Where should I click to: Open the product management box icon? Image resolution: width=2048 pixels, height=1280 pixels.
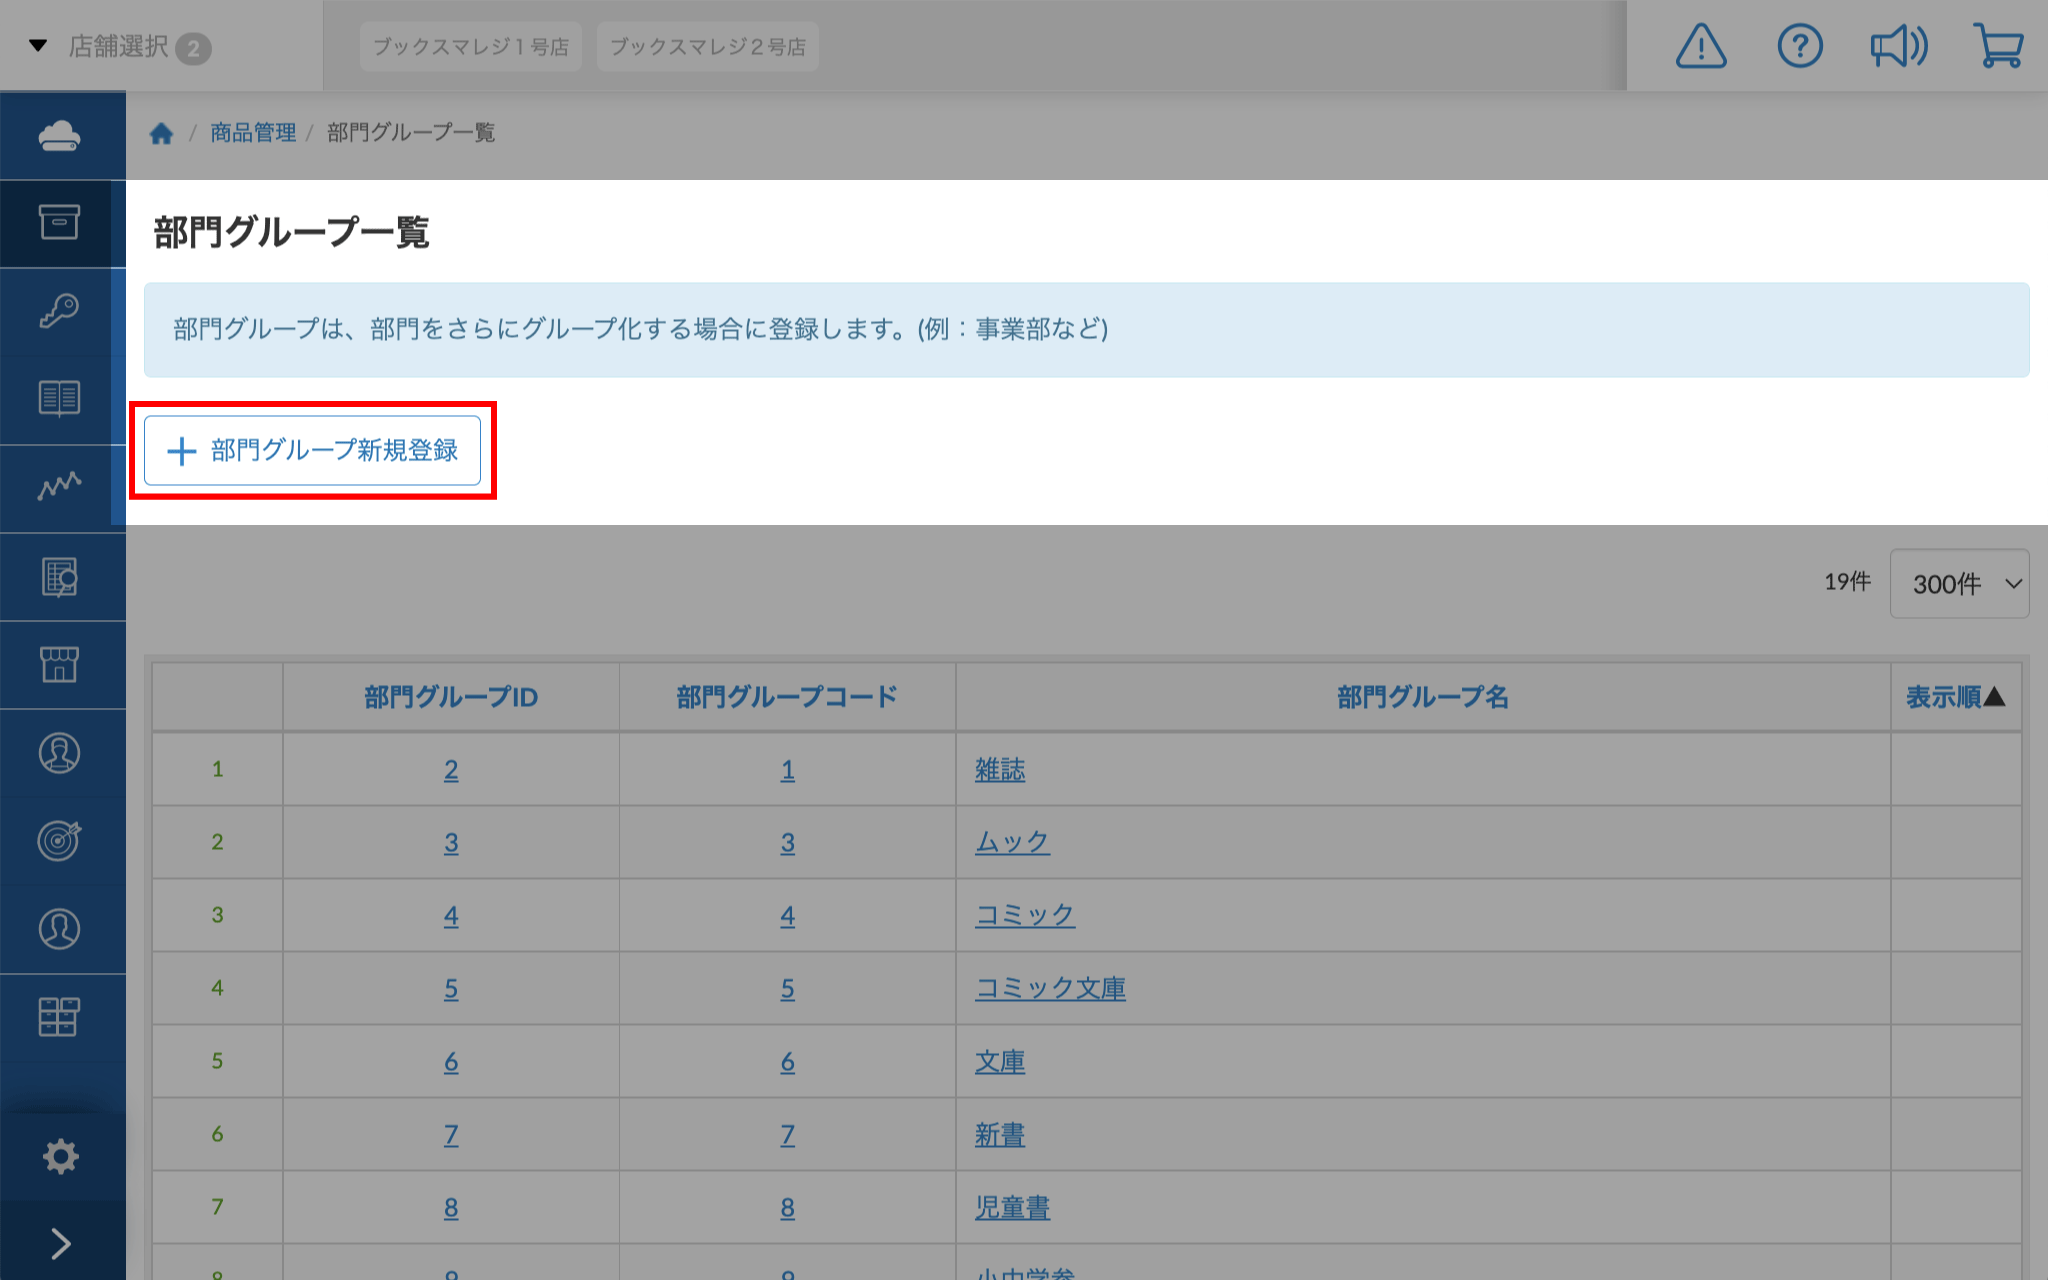point(59,222)
